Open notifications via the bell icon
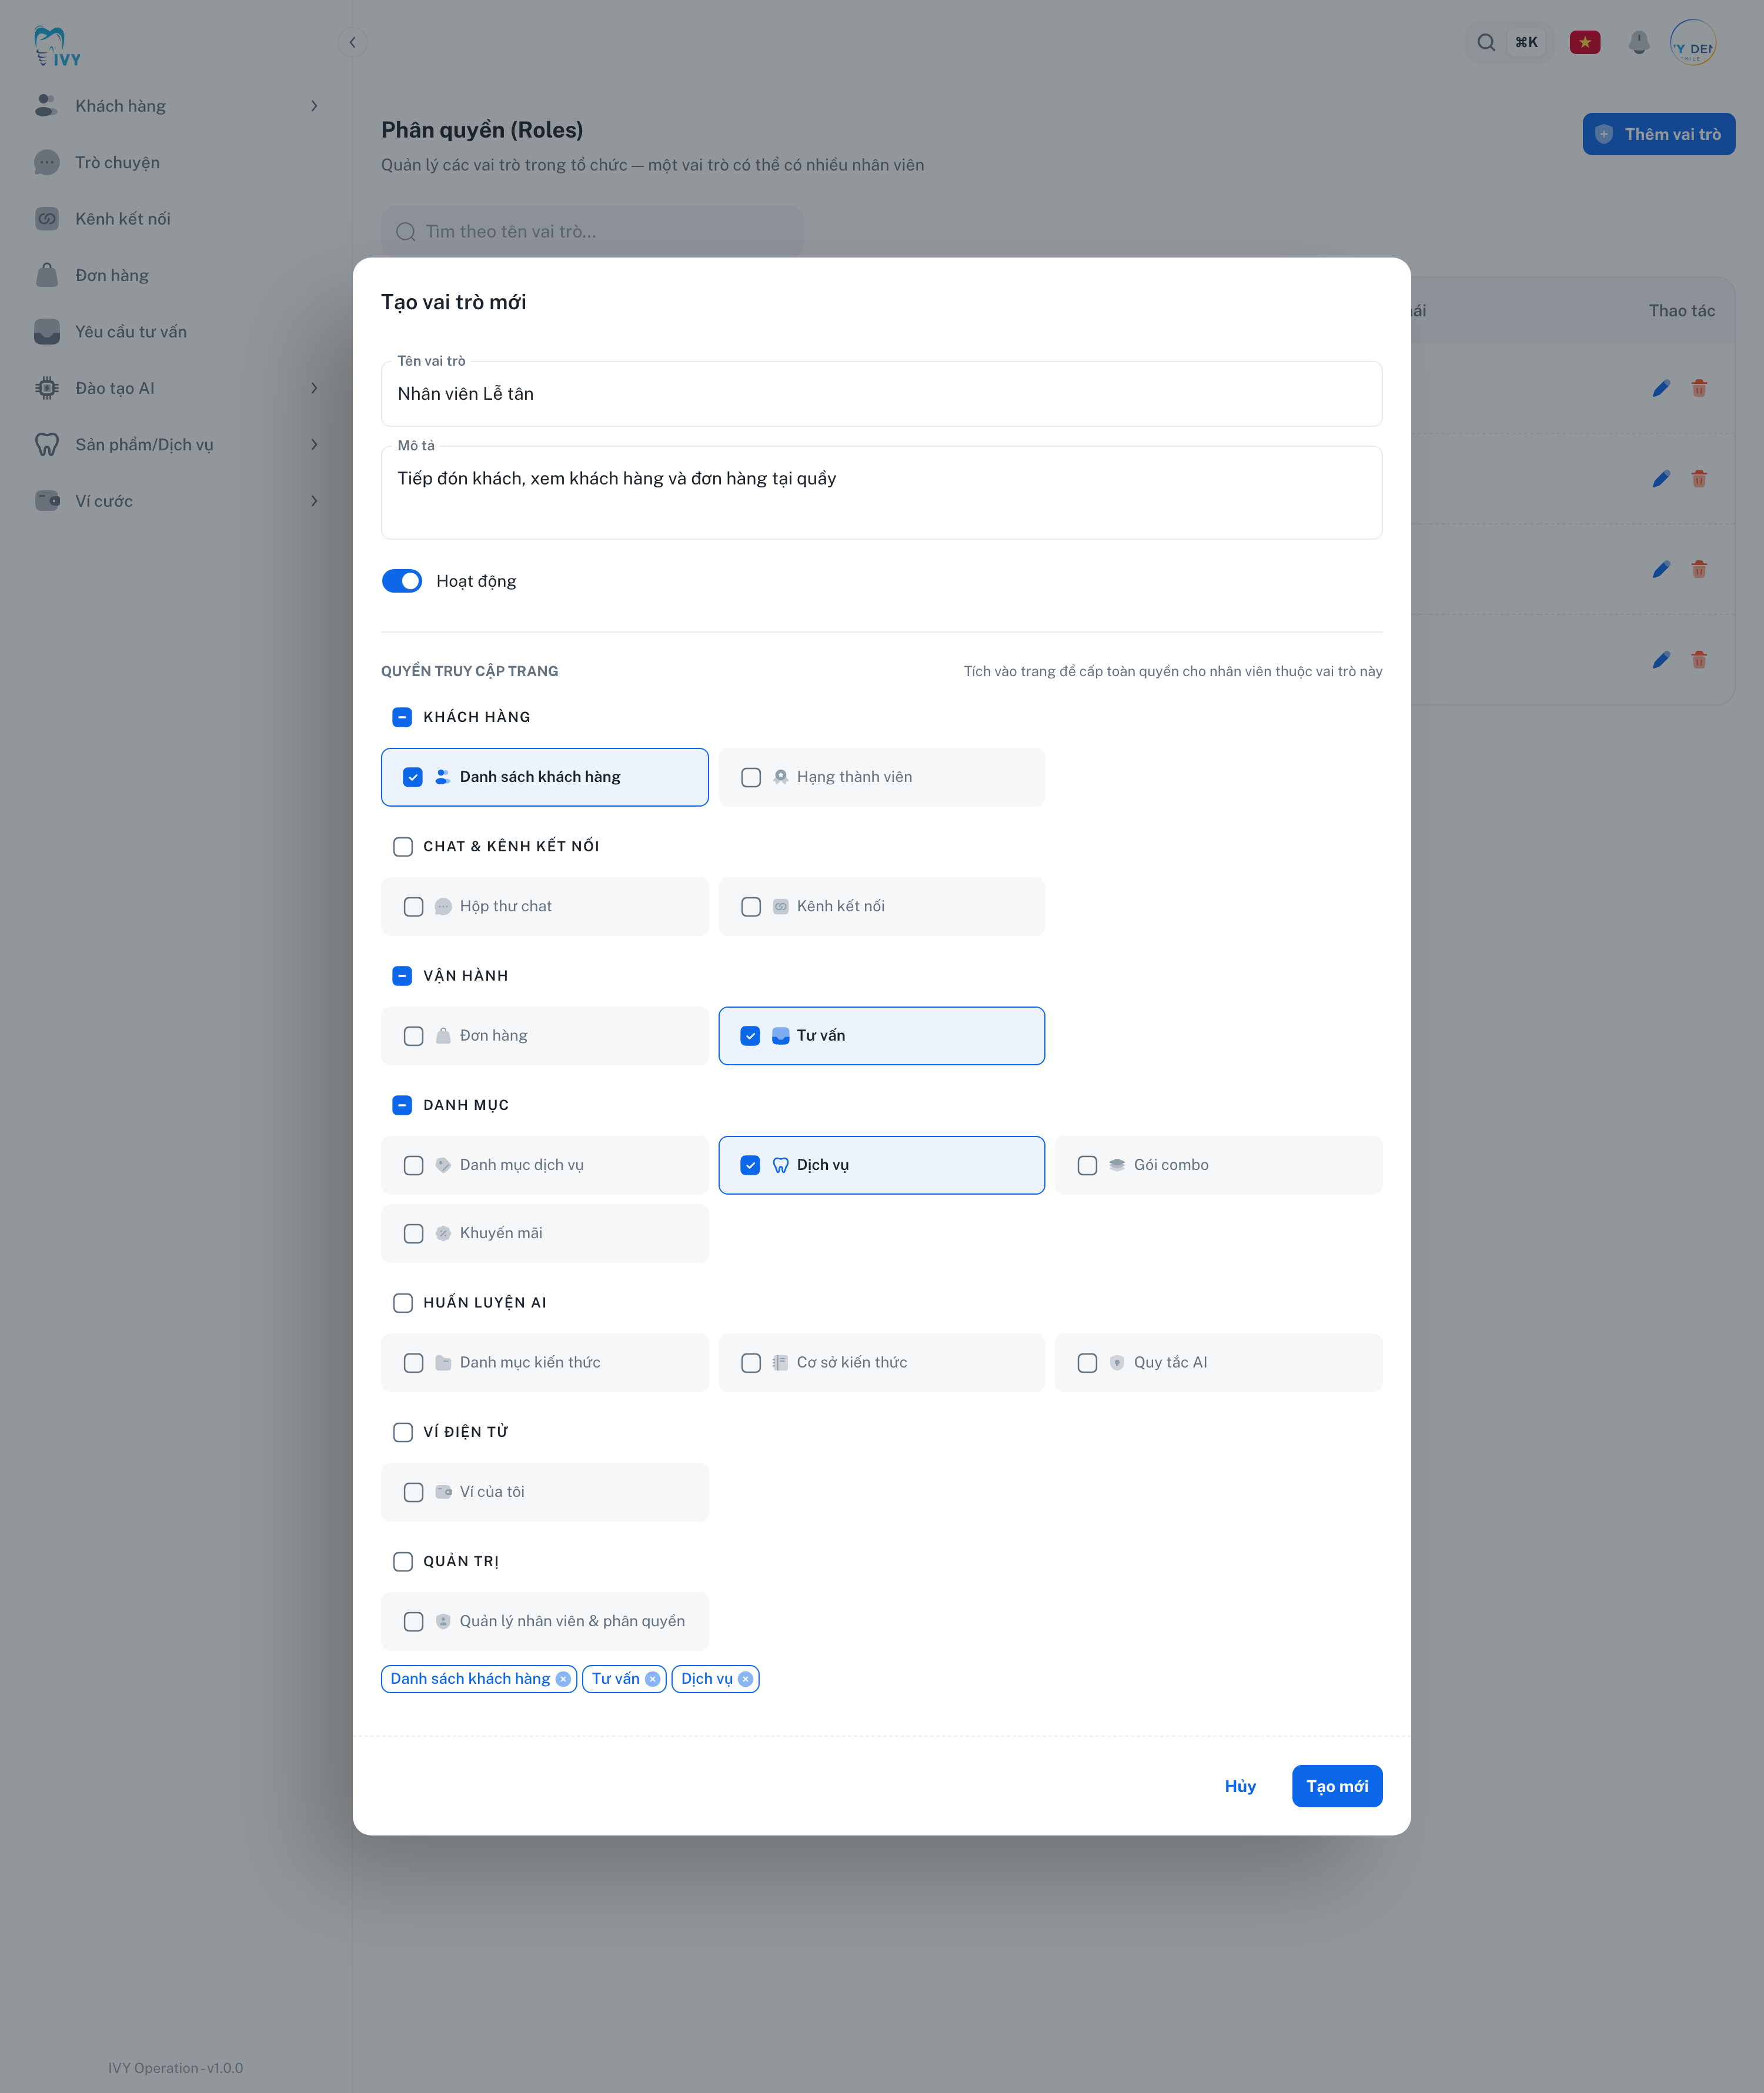Image resolution: width=1764 pixels, height=2093 pixels. click(x=1638, y=42)
